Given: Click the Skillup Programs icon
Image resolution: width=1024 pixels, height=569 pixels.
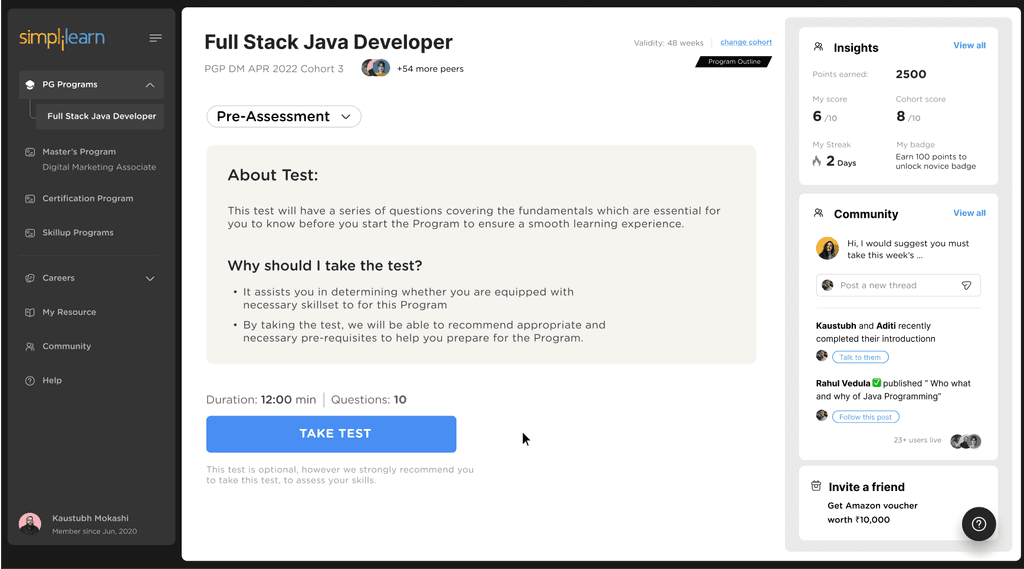Looking at the screenshot, I should point(29,233).
